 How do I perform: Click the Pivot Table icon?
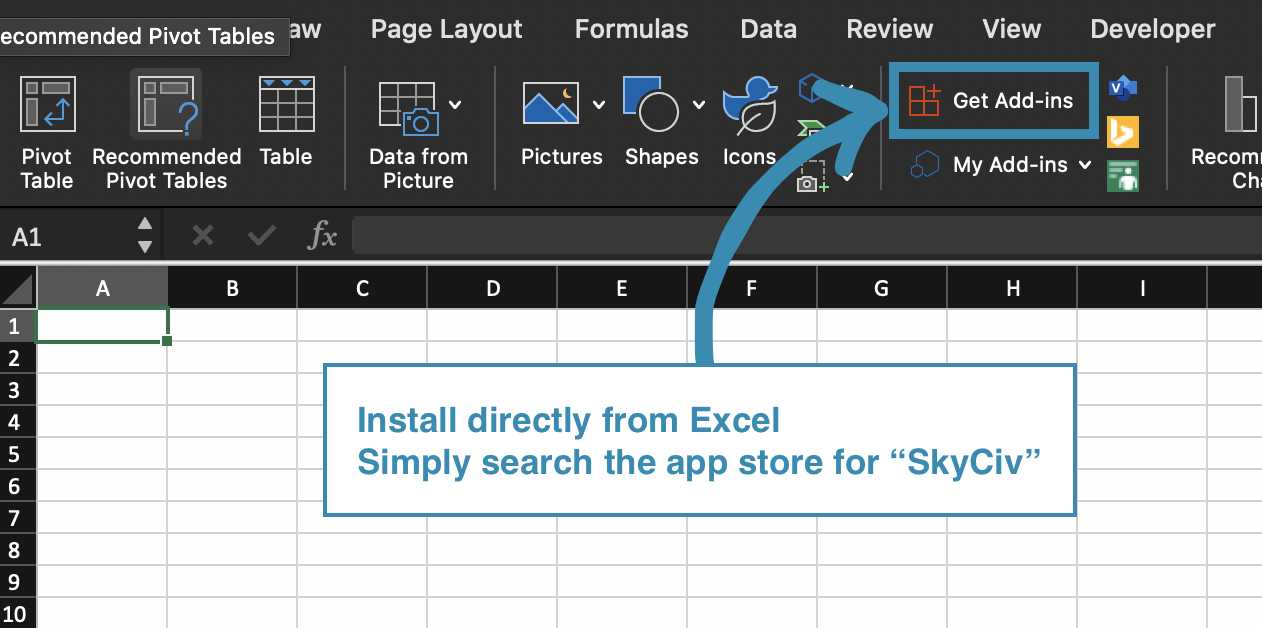[x=47, y=105]
